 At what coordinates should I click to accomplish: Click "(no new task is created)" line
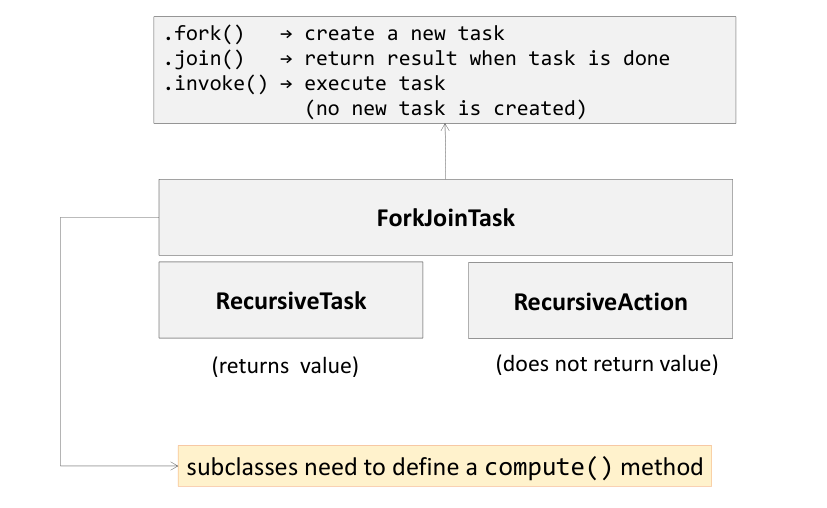click(x=445, y=108)
